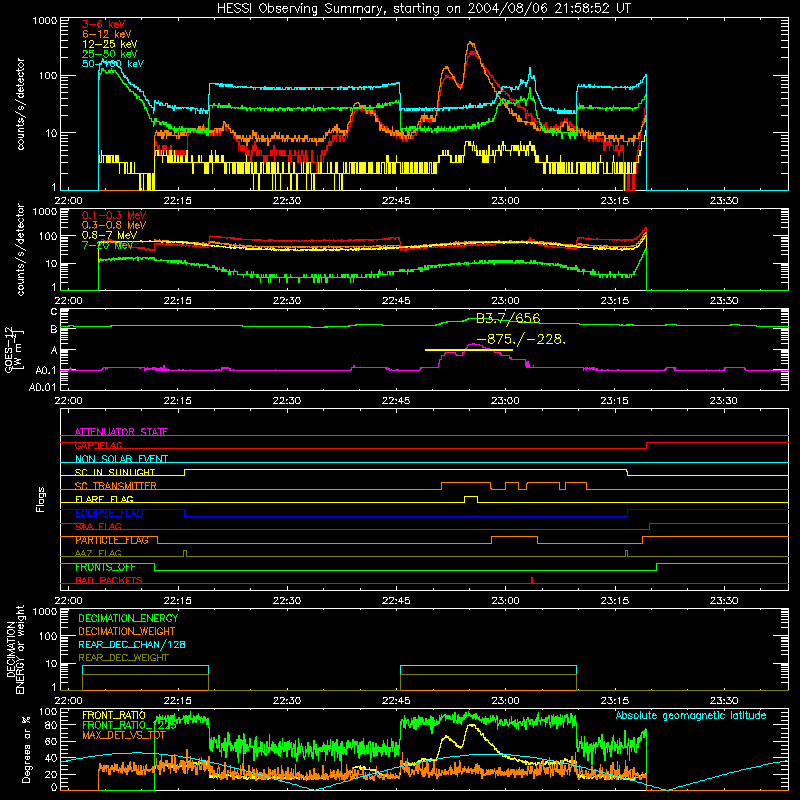Click the 22:45 tick on the top plot
Image resolution: width=800 pixels, height=800 pixels.
pos(396,201)
